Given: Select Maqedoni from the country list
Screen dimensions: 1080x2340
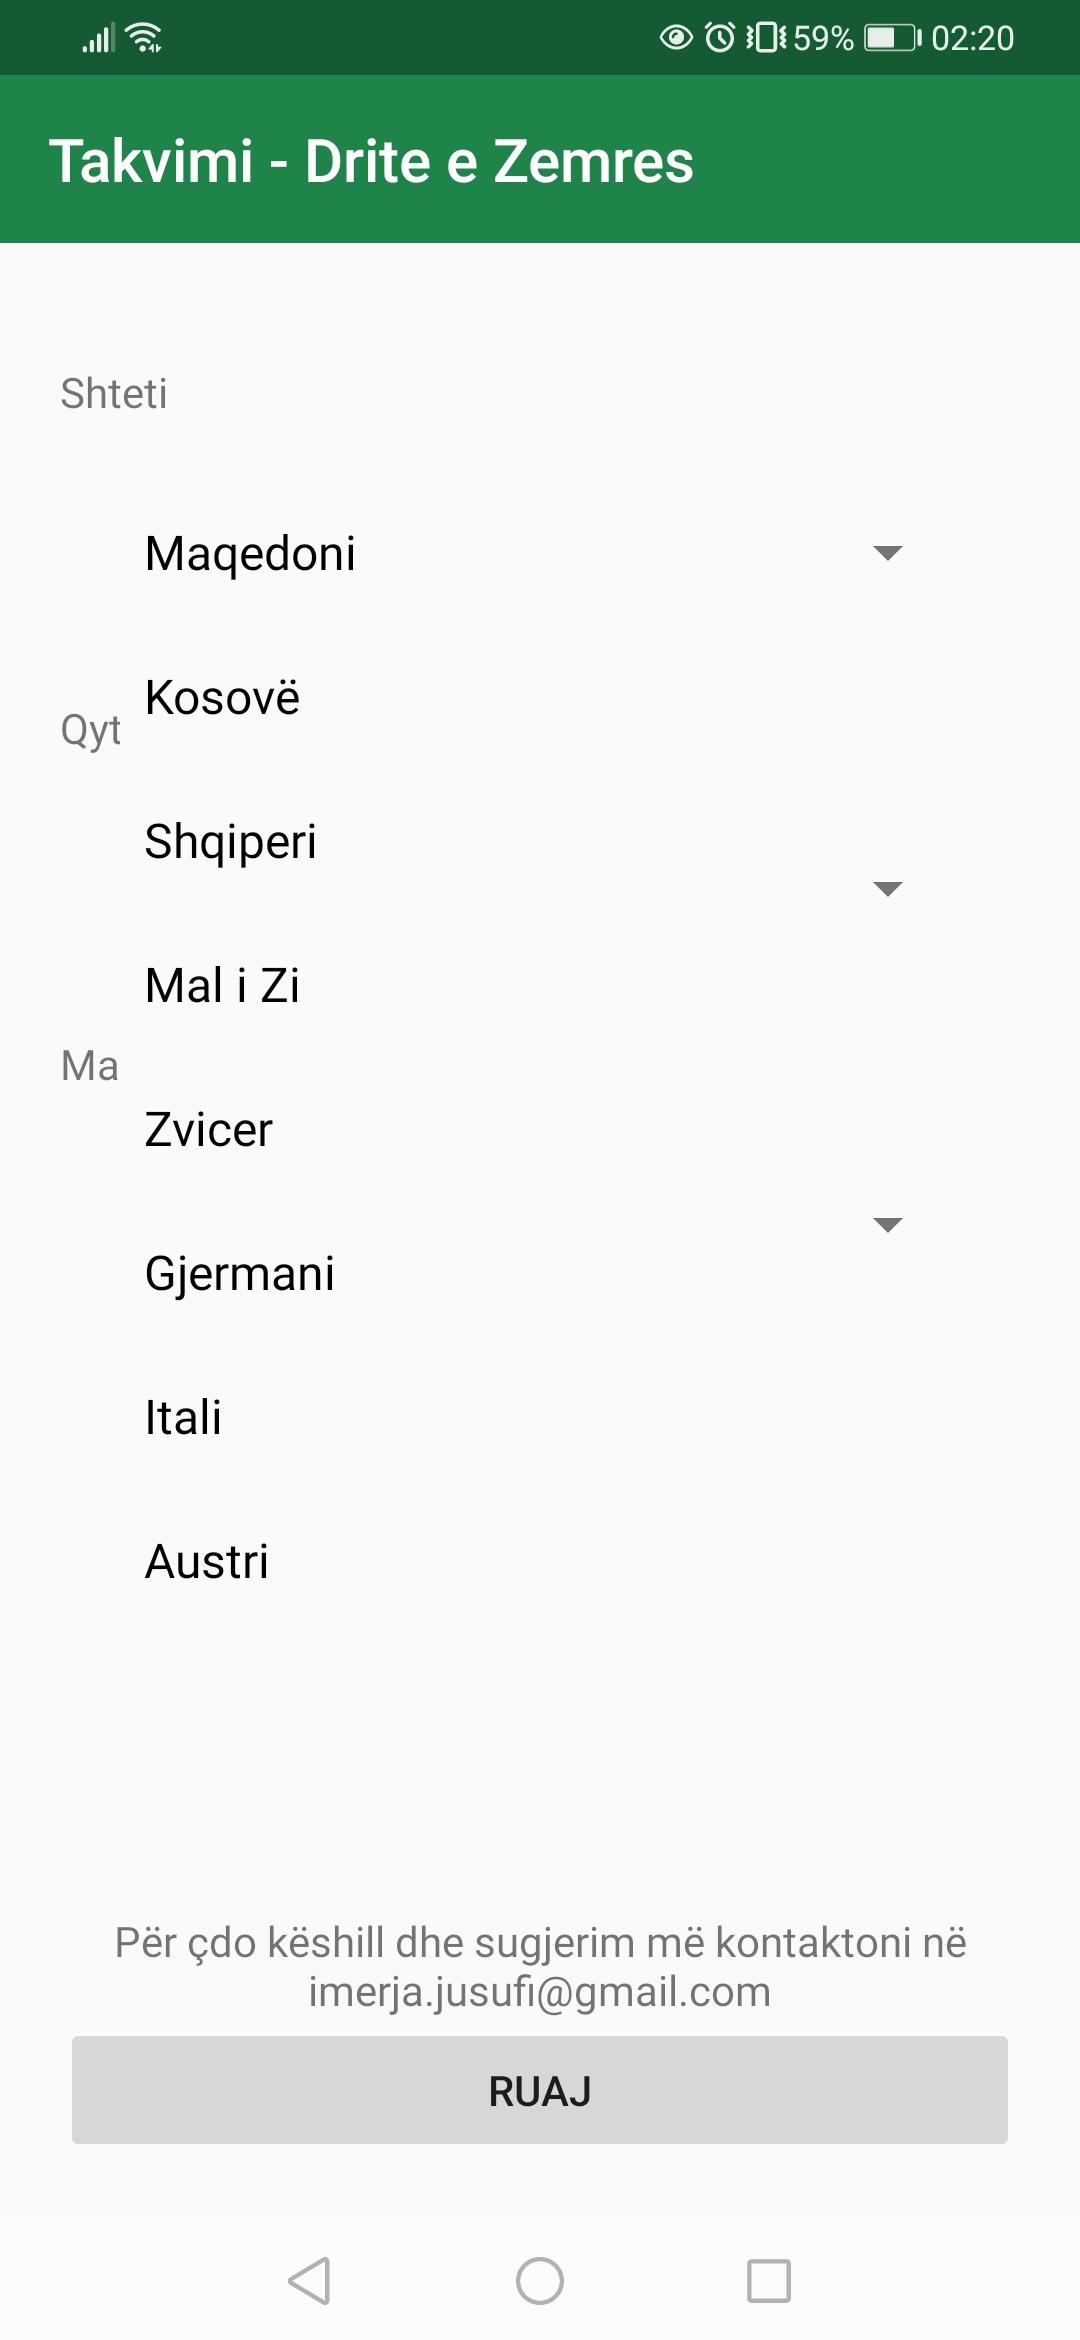Looking at the screenshot, I should tap(250, 553).
